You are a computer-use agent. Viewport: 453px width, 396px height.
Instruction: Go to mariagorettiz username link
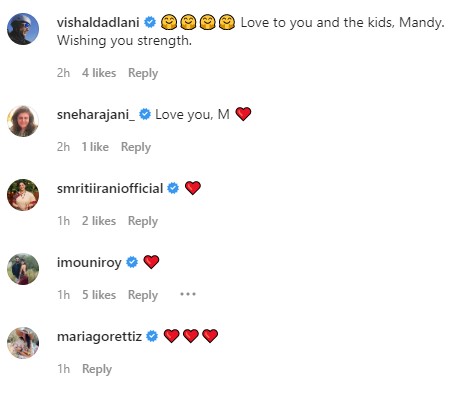click(99, 337)
